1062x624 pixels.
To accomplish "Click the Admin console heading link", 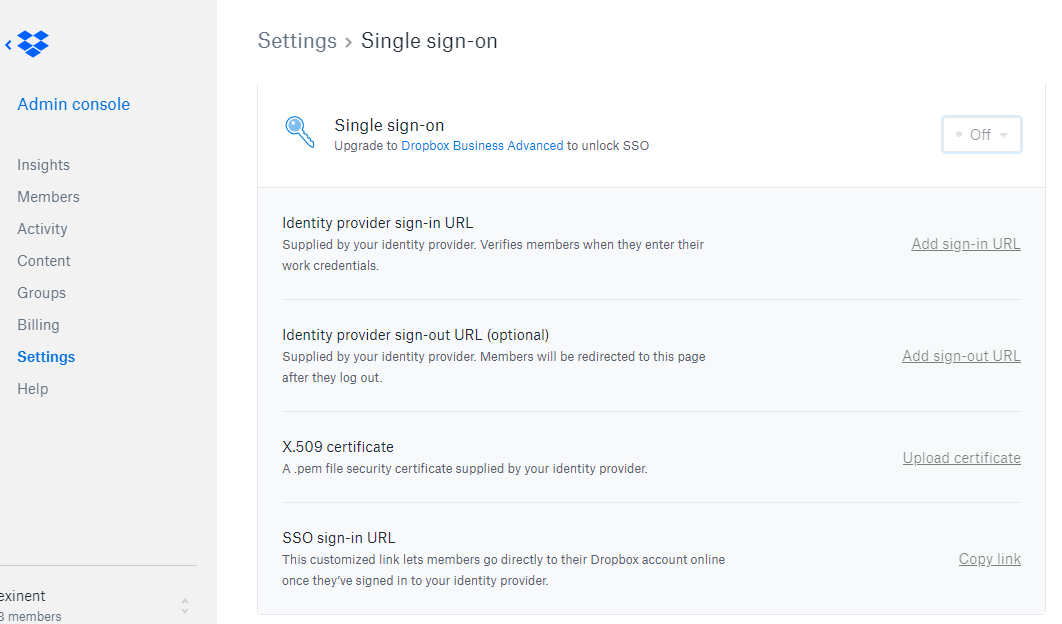I will (x=73, y=104).
